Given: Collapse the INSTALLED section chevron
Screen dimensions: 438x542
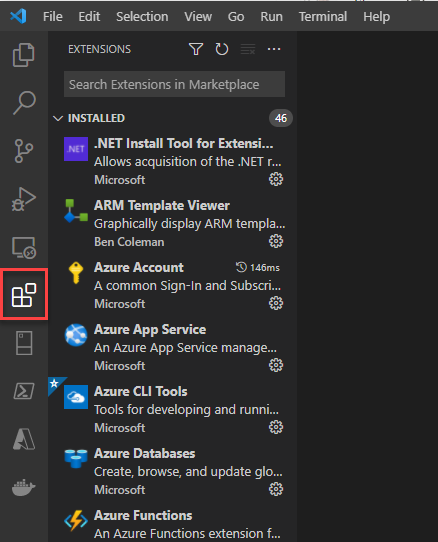Looking at the screenshot, I should [58, 118].
